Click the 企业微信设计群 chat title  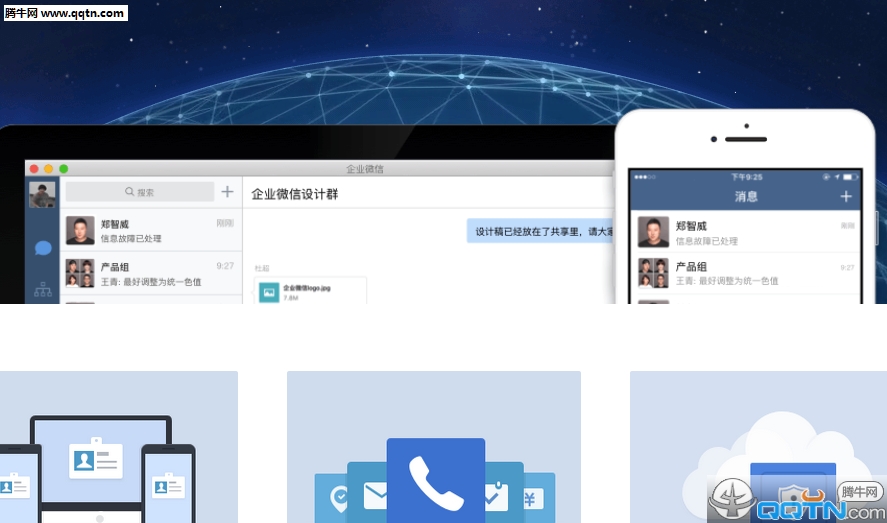[x=295, y=194]
